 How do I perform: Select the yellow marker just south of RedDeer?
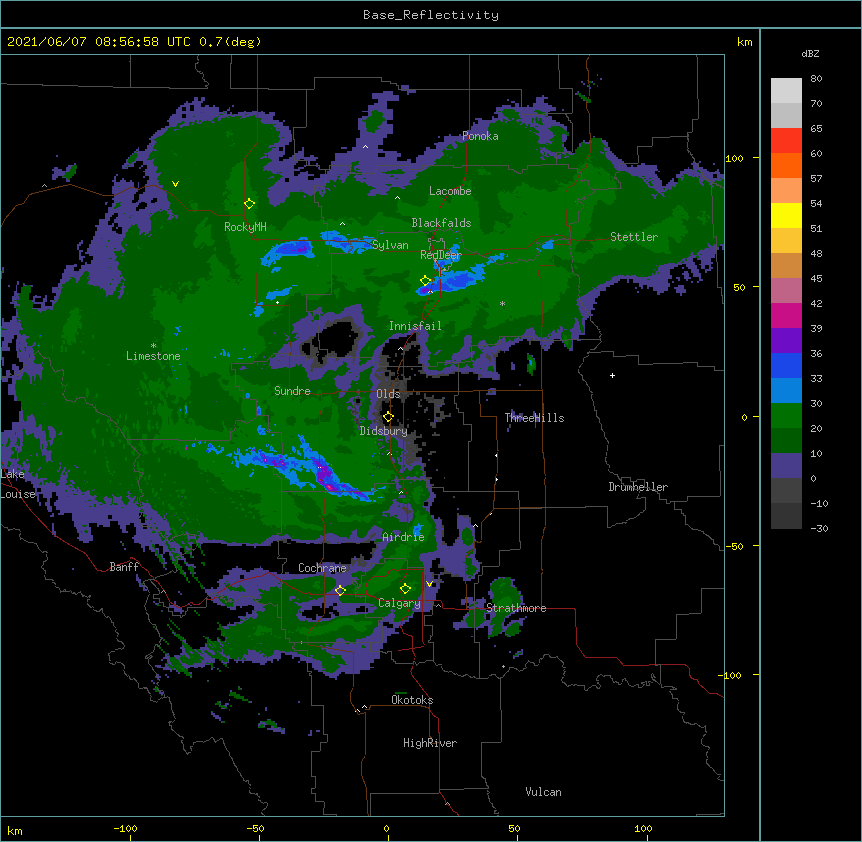pyautogui.click(x=425, y=281)
